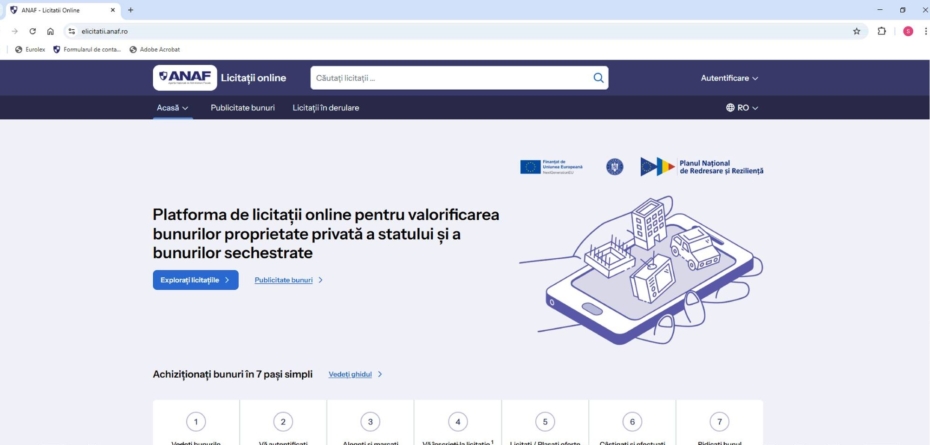Close the ANAF - Licitatii Online tab
This screenshot has height=445, width=930.
pyautogui.click(x=113, y=10)
